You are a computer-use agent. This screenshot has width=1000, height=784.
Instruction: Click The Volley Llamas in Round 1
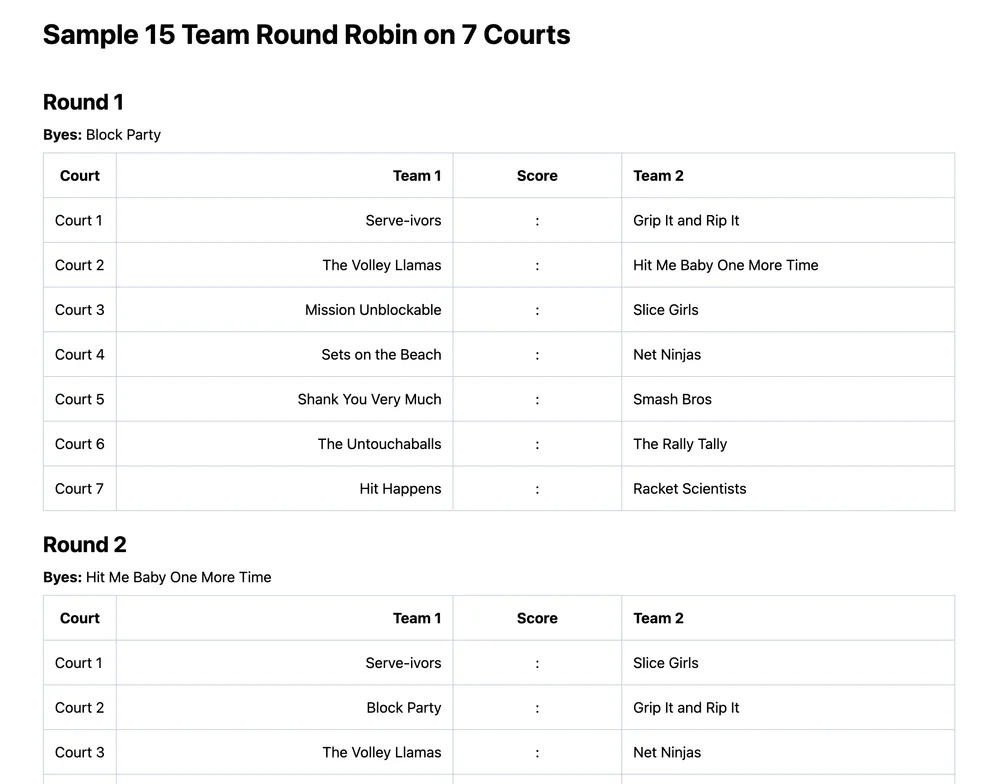(381, 265)
